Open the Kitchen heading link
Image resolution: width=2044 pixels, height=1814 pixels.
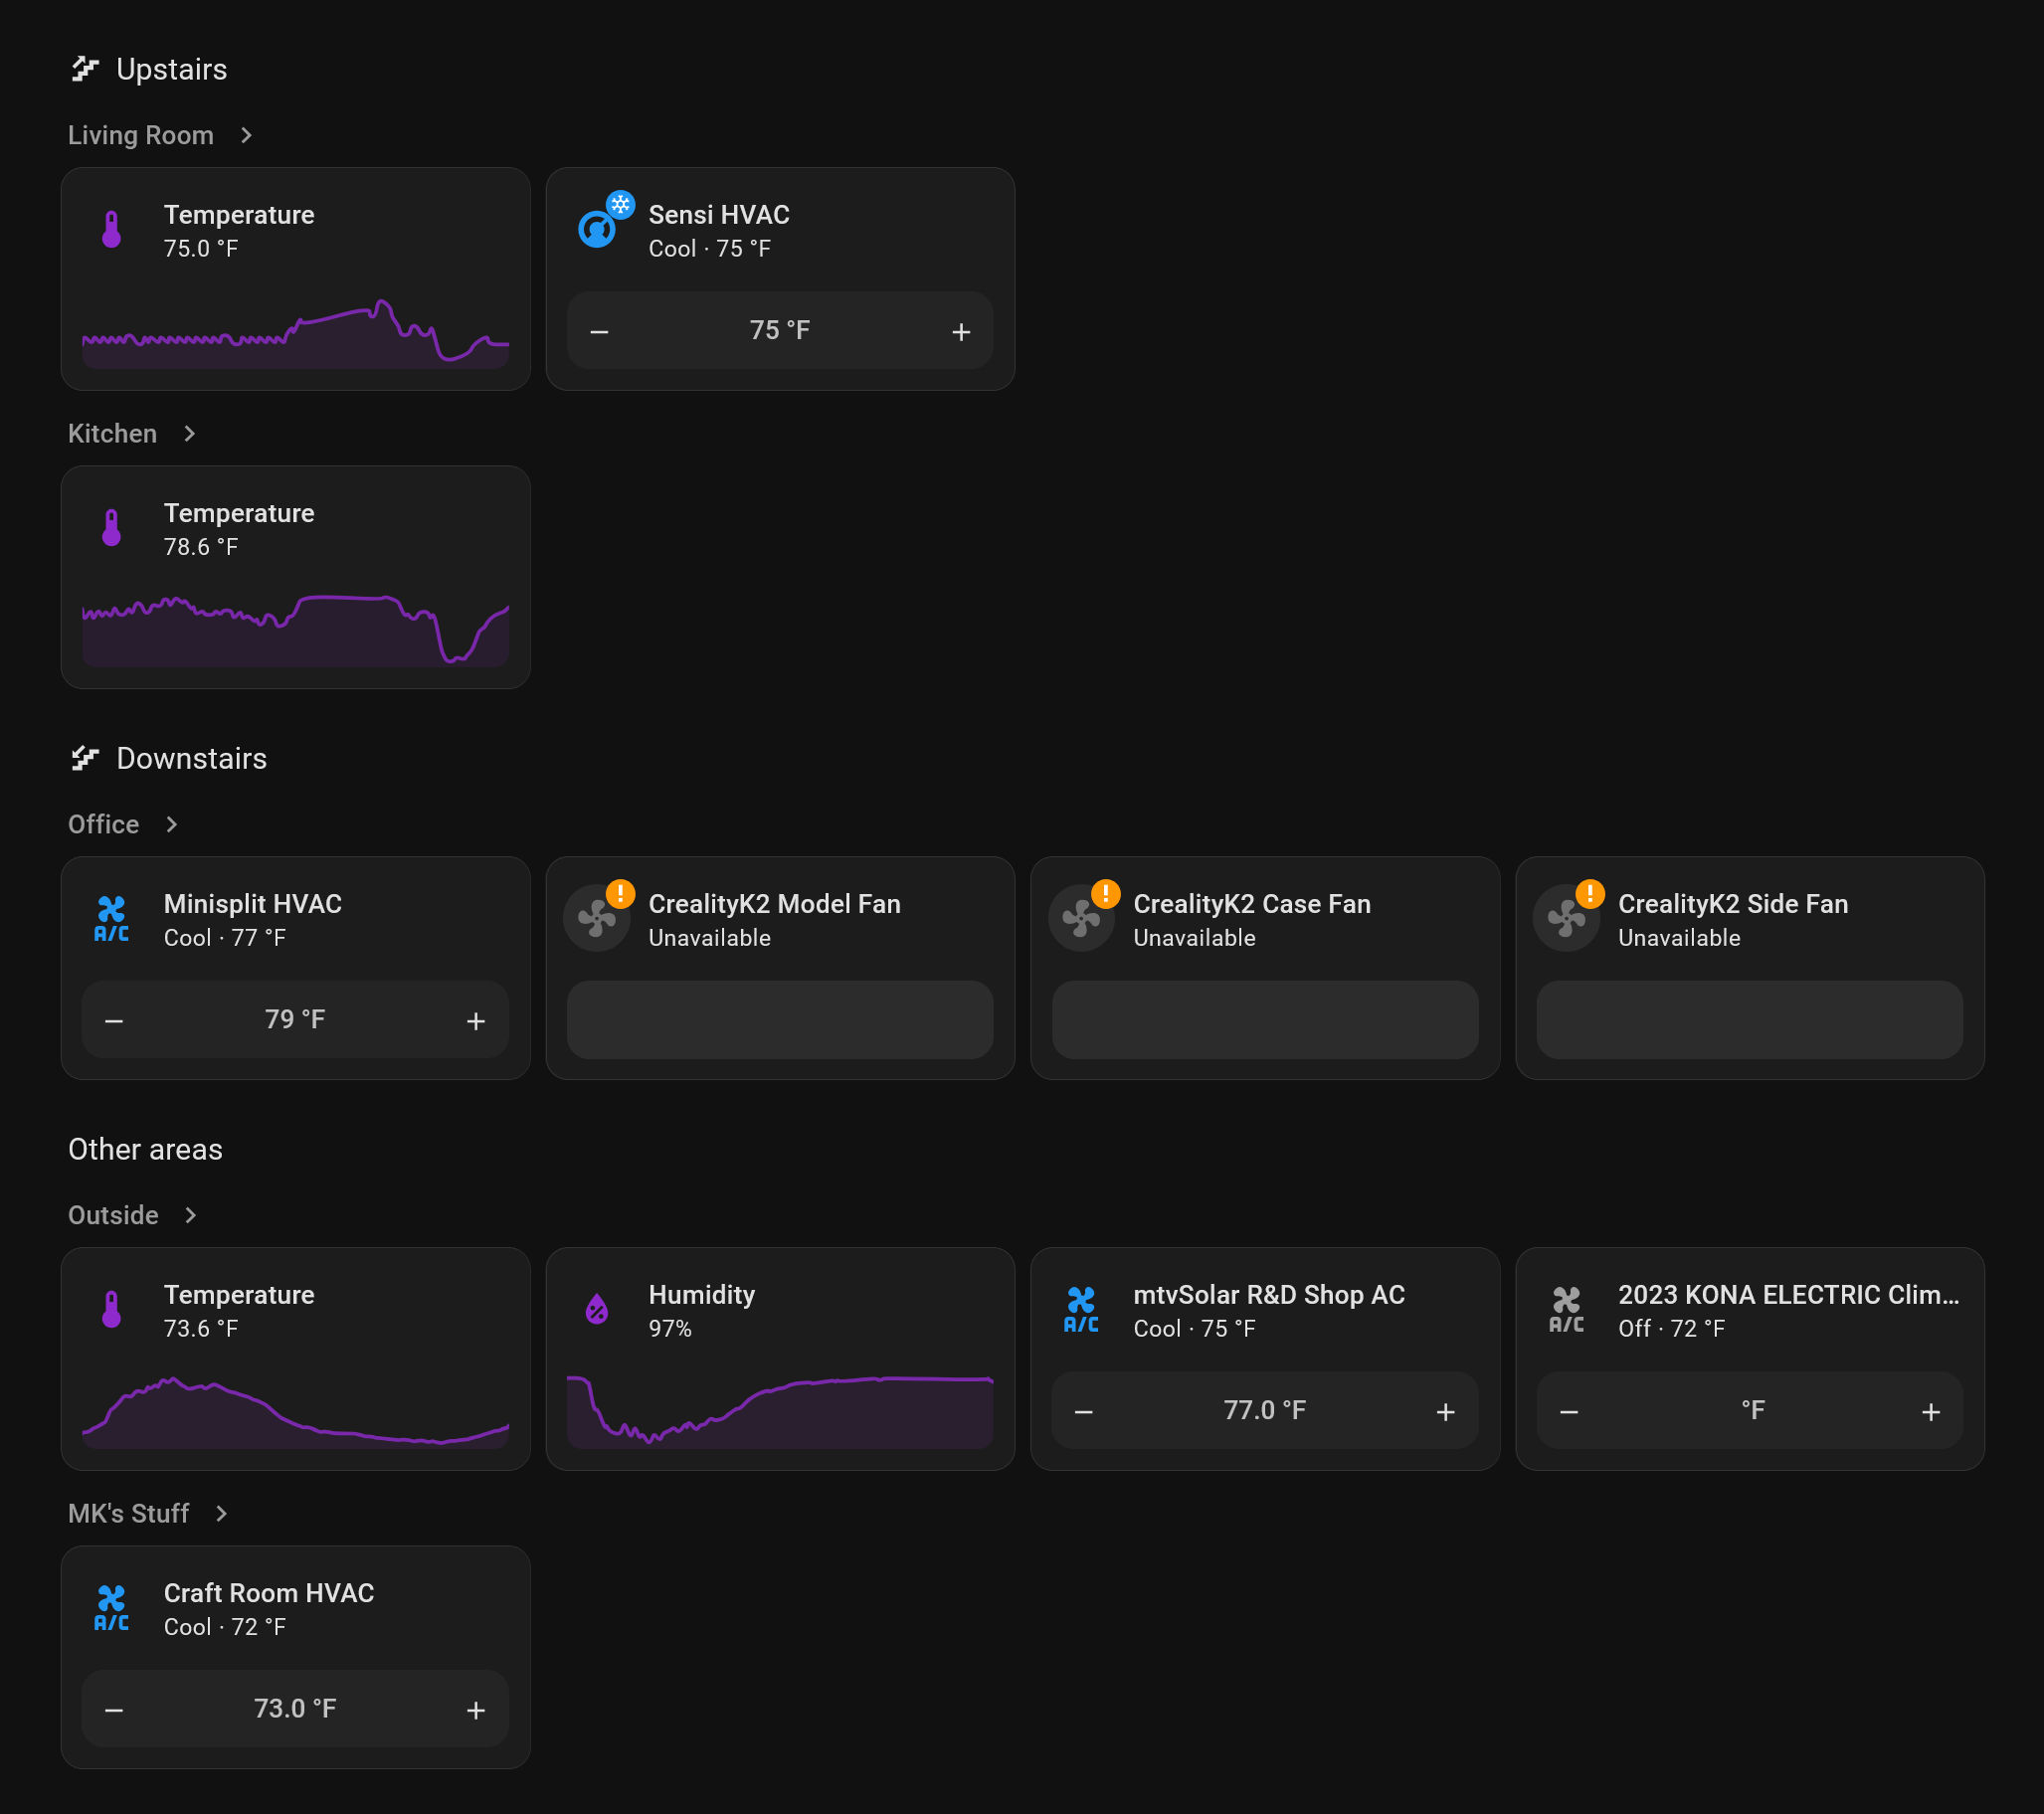pos(112,433)
